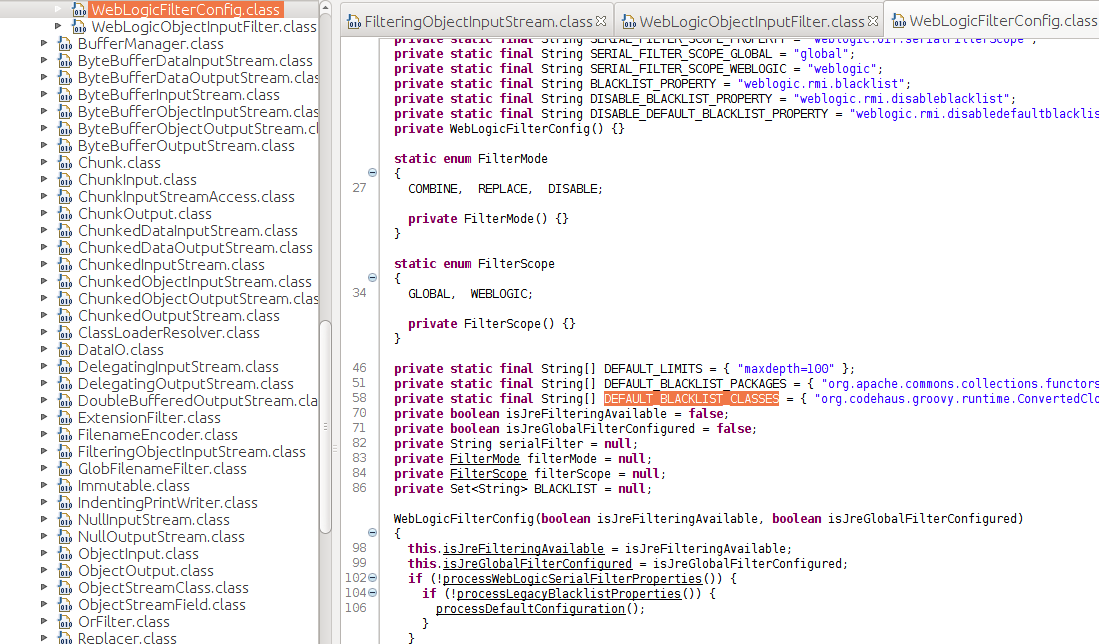1099x644 pixels.
Task: Click the ObjectInput.class file icon
Action: (65, 554)
